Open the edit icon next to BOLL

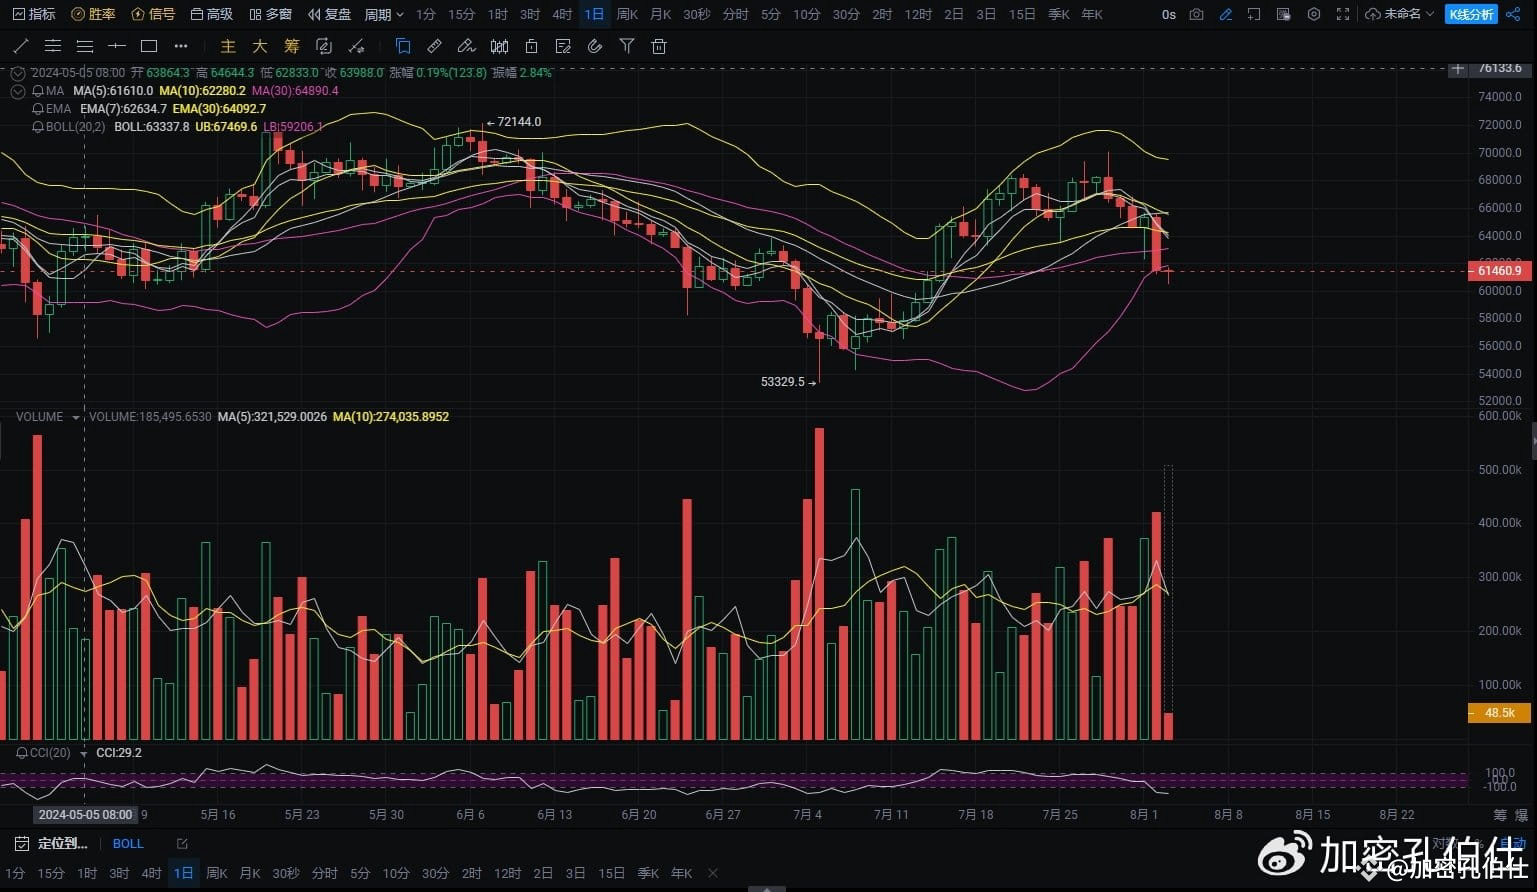182,844
